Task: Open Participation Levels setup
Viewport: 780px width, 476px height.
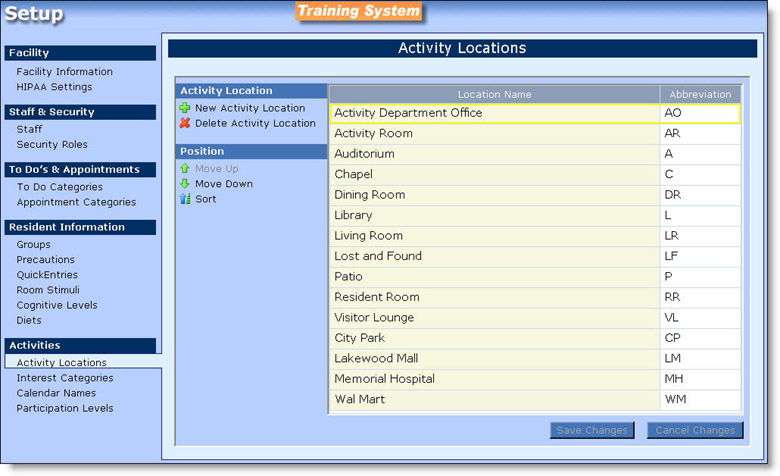Action: point(65,408)
